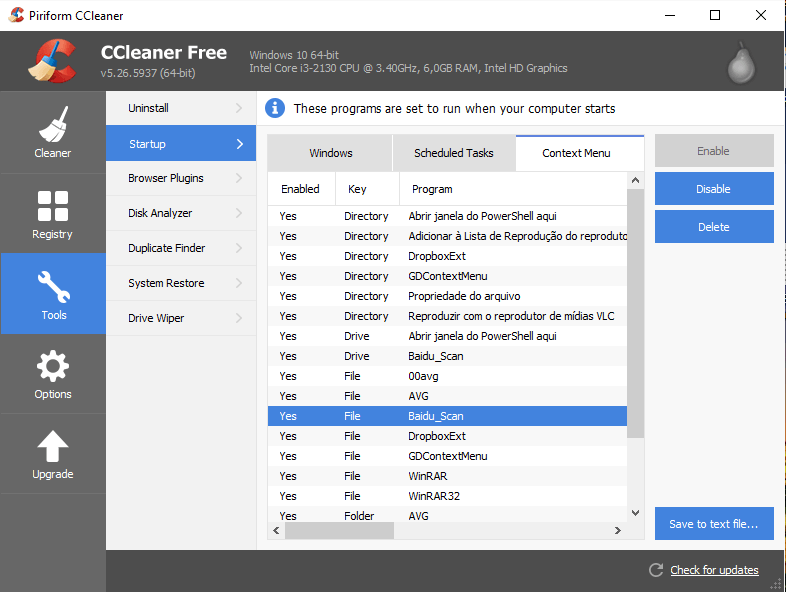Select the WinRAR32 row
Viewport: 786px width, 592px height.
coord(447,496)
